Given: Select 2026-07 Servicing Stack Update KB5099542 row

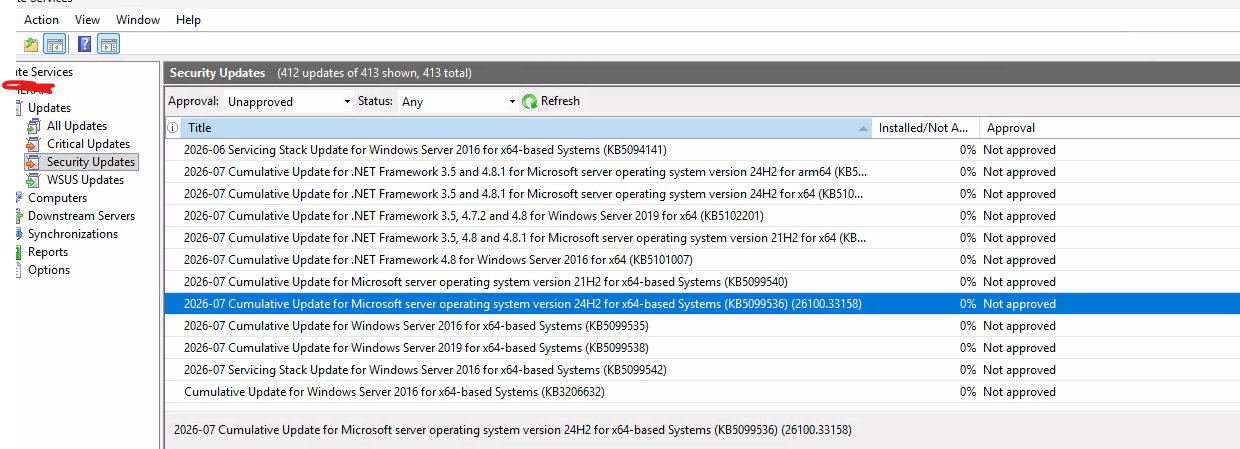Looking at the screenshot, I should 702,370.
